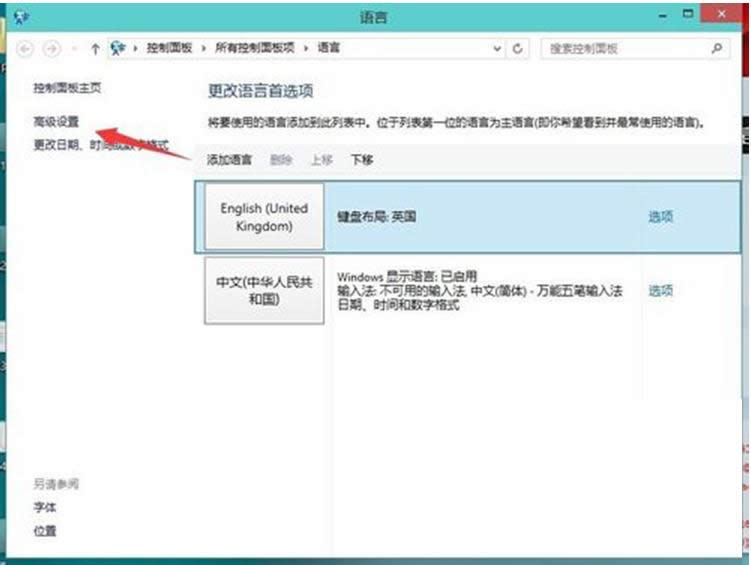Click Windows 显示语言: 已启用 text
751x565 pixels.
(407, 276)
